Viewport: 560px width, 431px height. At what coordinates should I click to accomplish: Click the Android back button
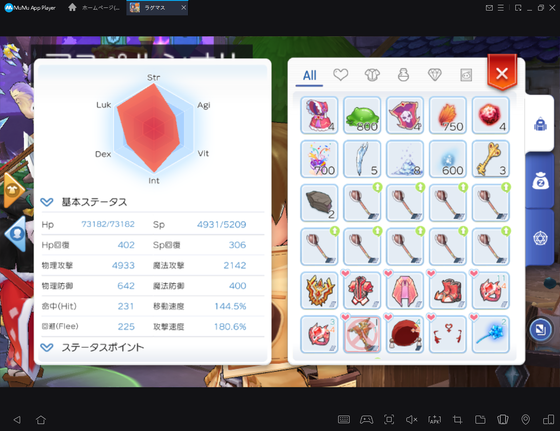pyautogui.click(x=17, y=420)
